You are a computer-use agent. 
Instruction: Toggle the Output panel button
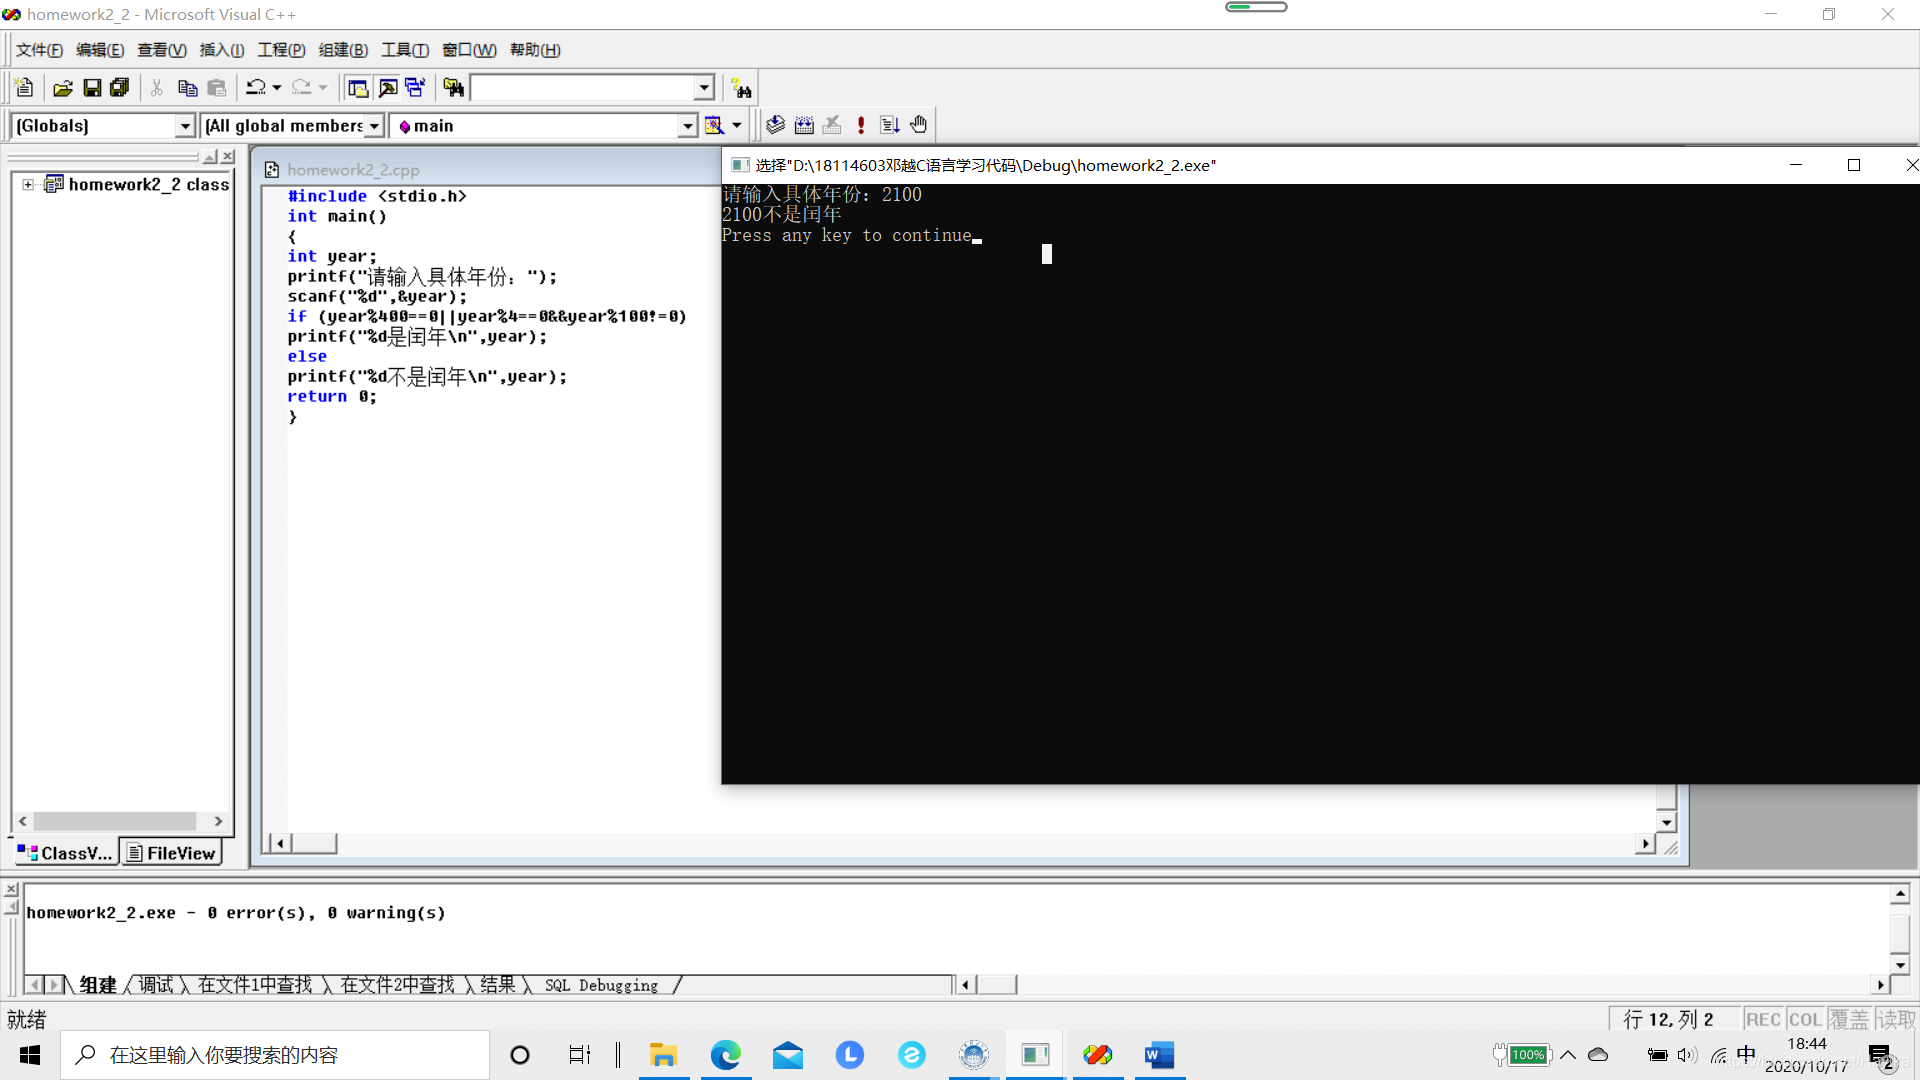click(388, 88)
